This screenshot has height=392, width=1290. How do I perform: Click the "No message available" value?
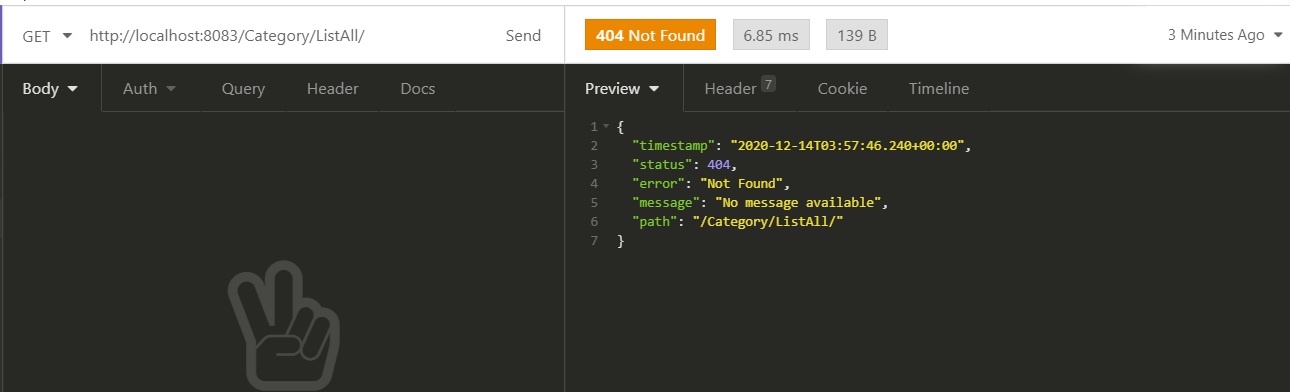tap(799, 203)
